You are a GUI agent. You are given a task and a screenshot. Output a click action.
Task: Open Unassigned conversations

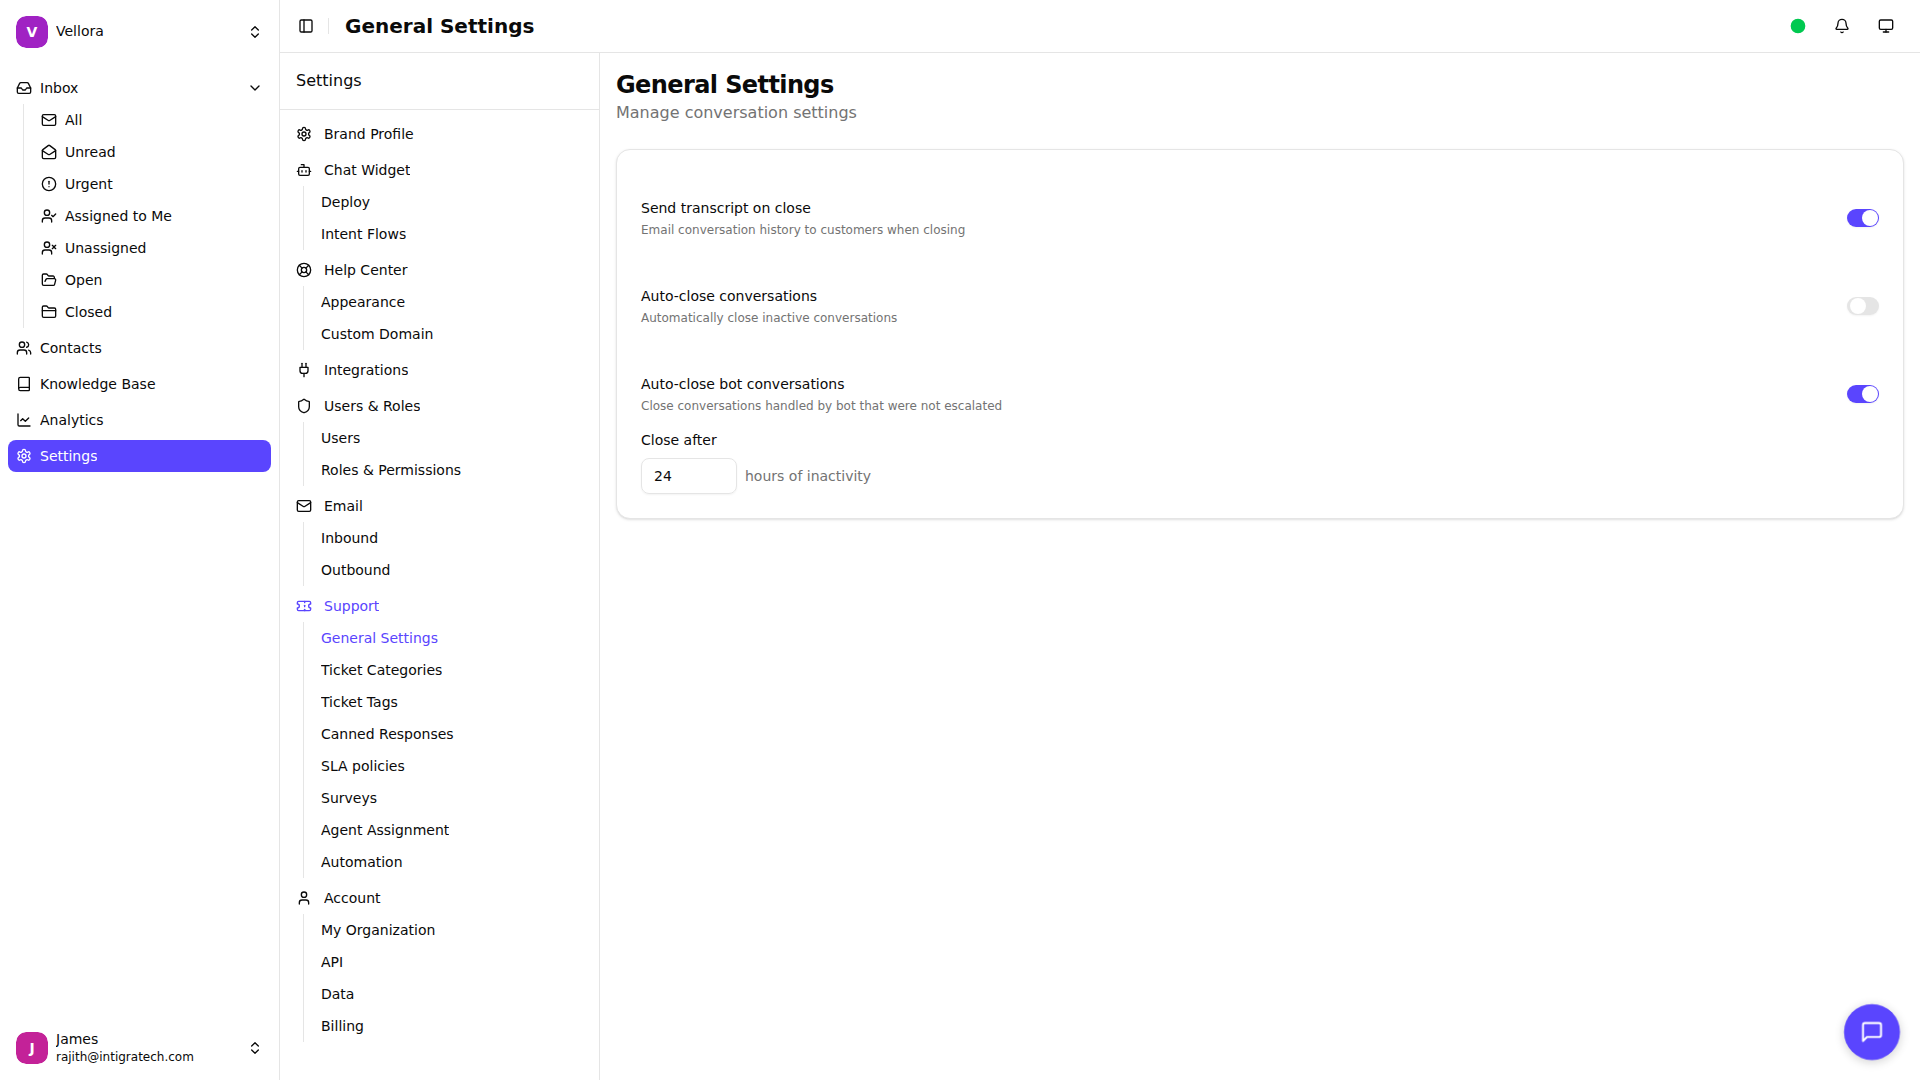point(146,248)
